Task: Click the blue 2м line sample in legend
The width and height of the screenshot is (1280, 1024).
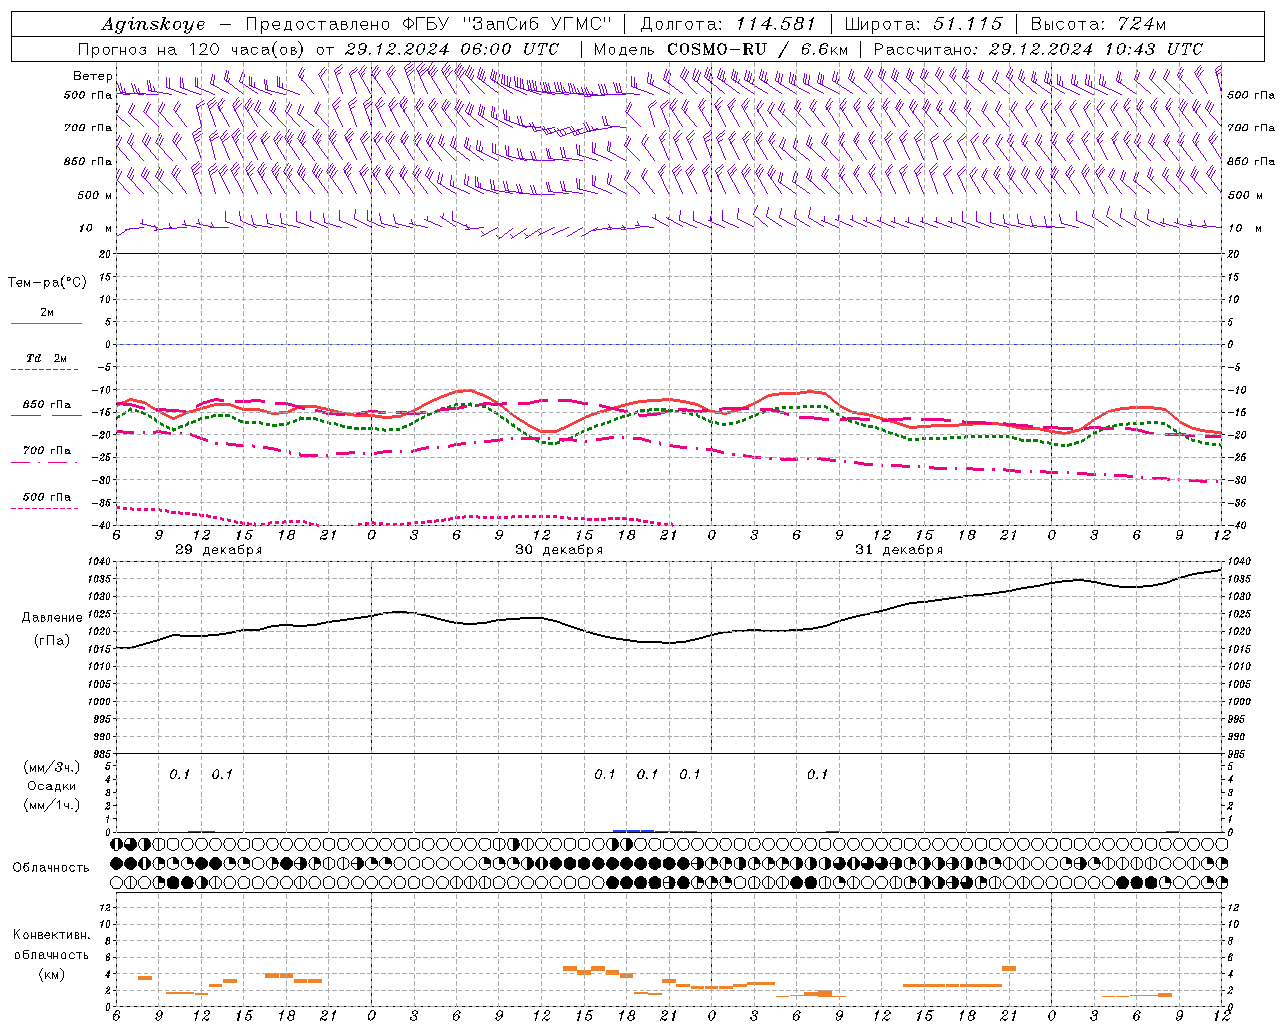Action: click(x=46, y=324)
